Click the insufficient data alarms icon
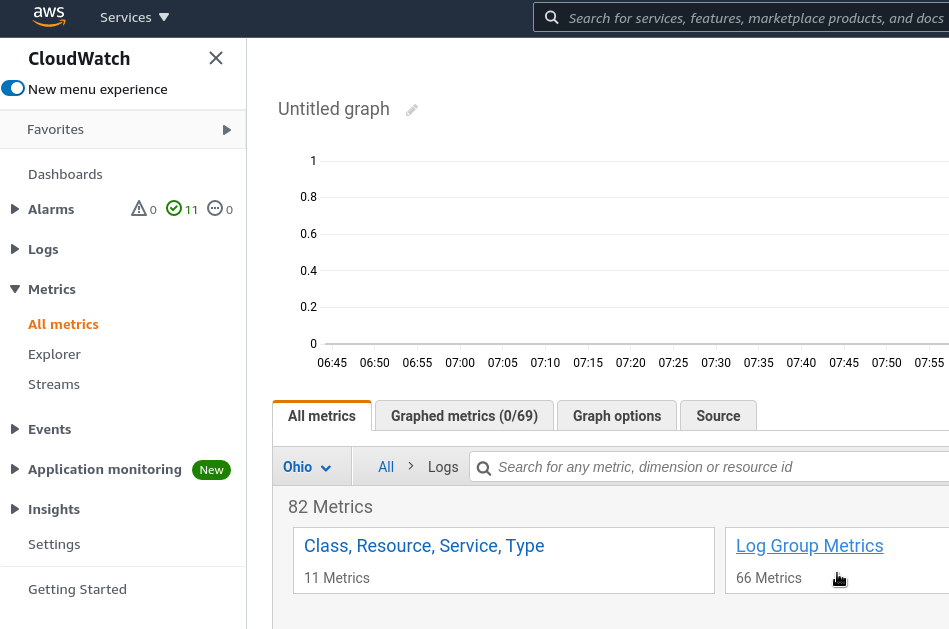The height and width of the screenshot is (629, 949). point(215,209)
